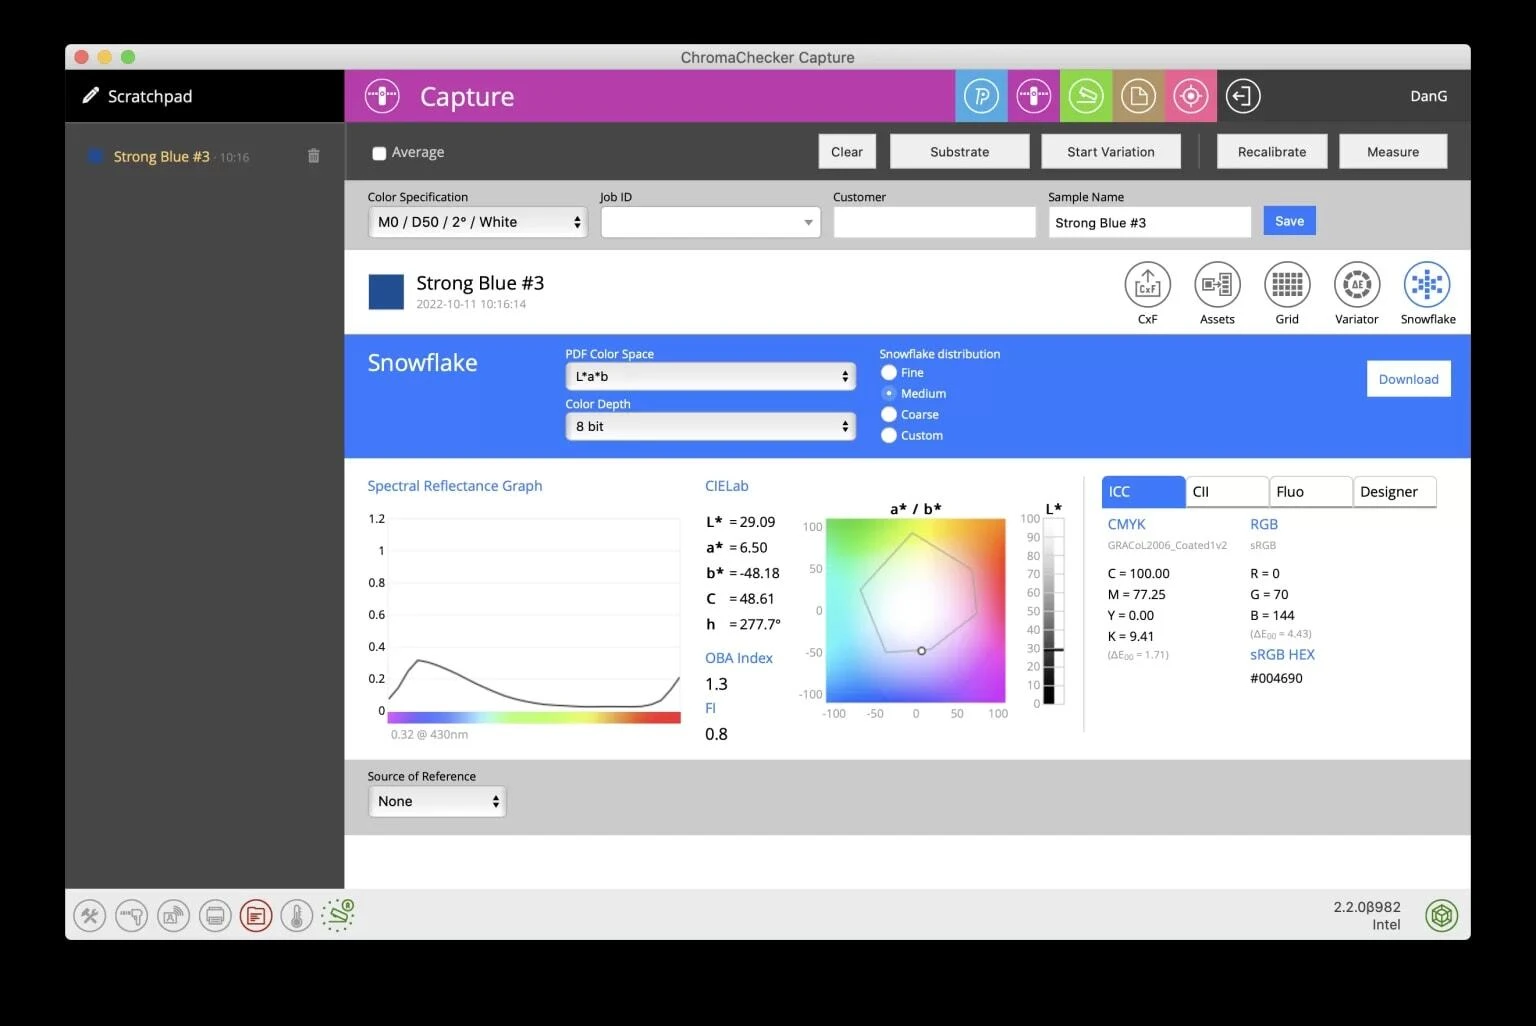Switch to the CII tab
Screen dimensions: 1536x1026
(x=1227, y=491)
